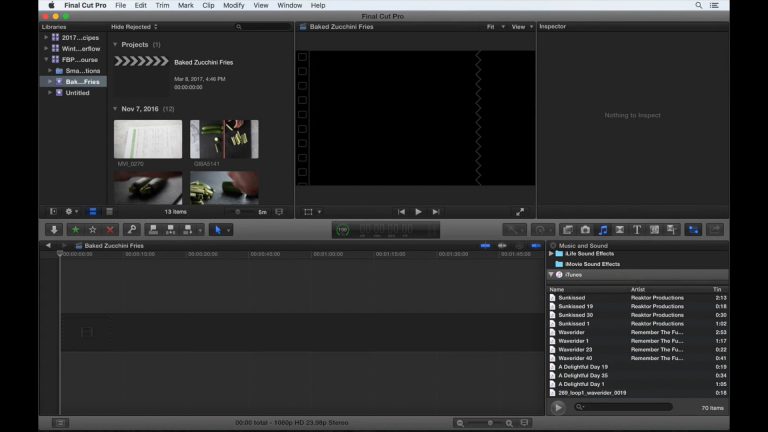
Task: Open the Clip menu
Action: pos(208,5)
